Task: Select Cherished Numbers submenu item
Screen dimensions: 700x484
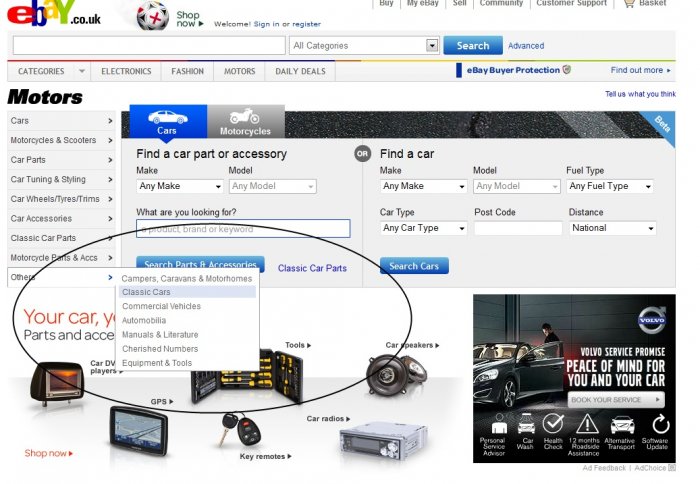Action: click(x=160, y=349)
